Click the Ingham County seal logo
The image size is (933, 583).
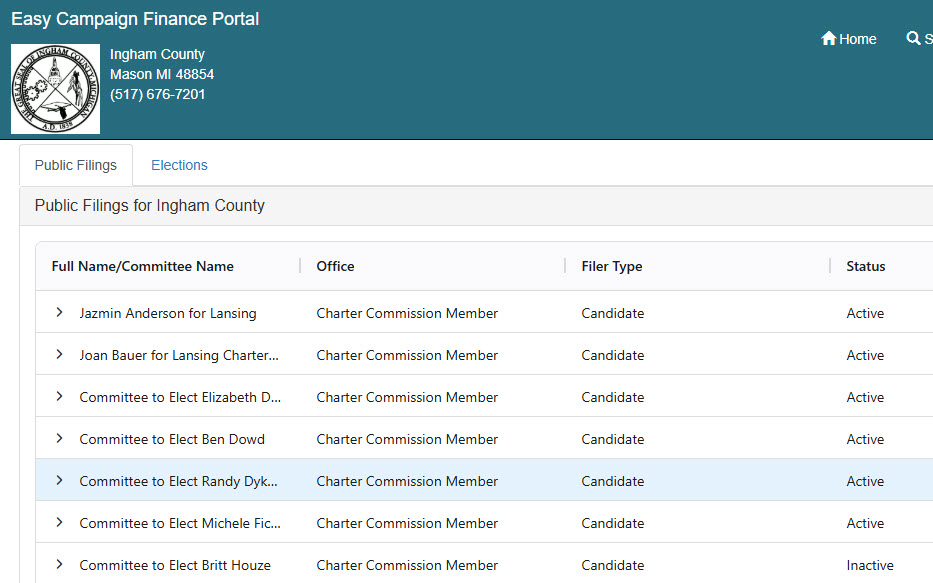click(56, 89)
